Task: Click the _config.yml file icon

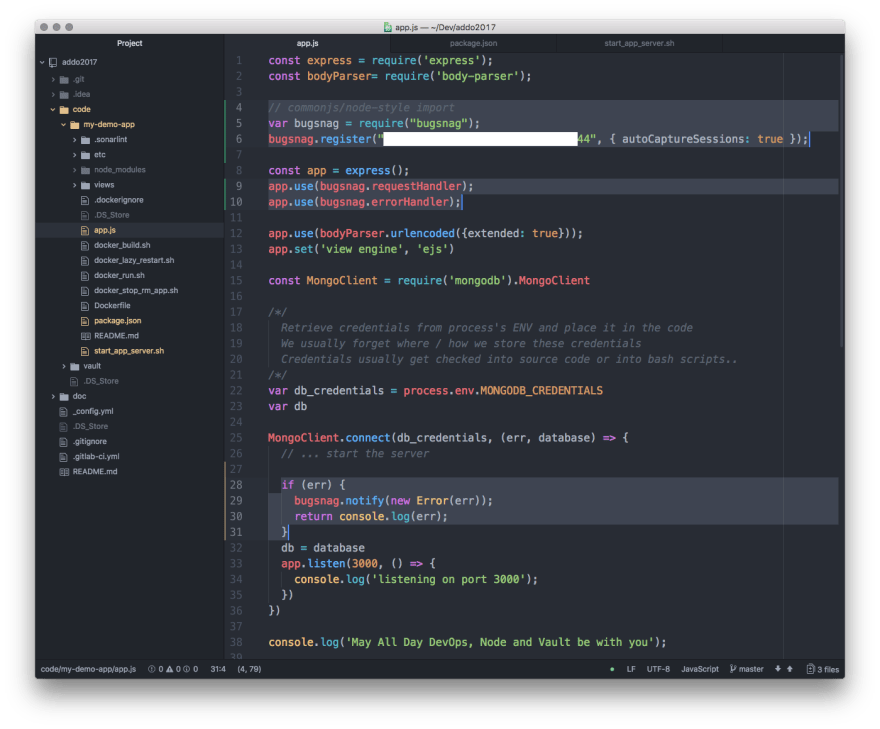Action: click(63, 412)
